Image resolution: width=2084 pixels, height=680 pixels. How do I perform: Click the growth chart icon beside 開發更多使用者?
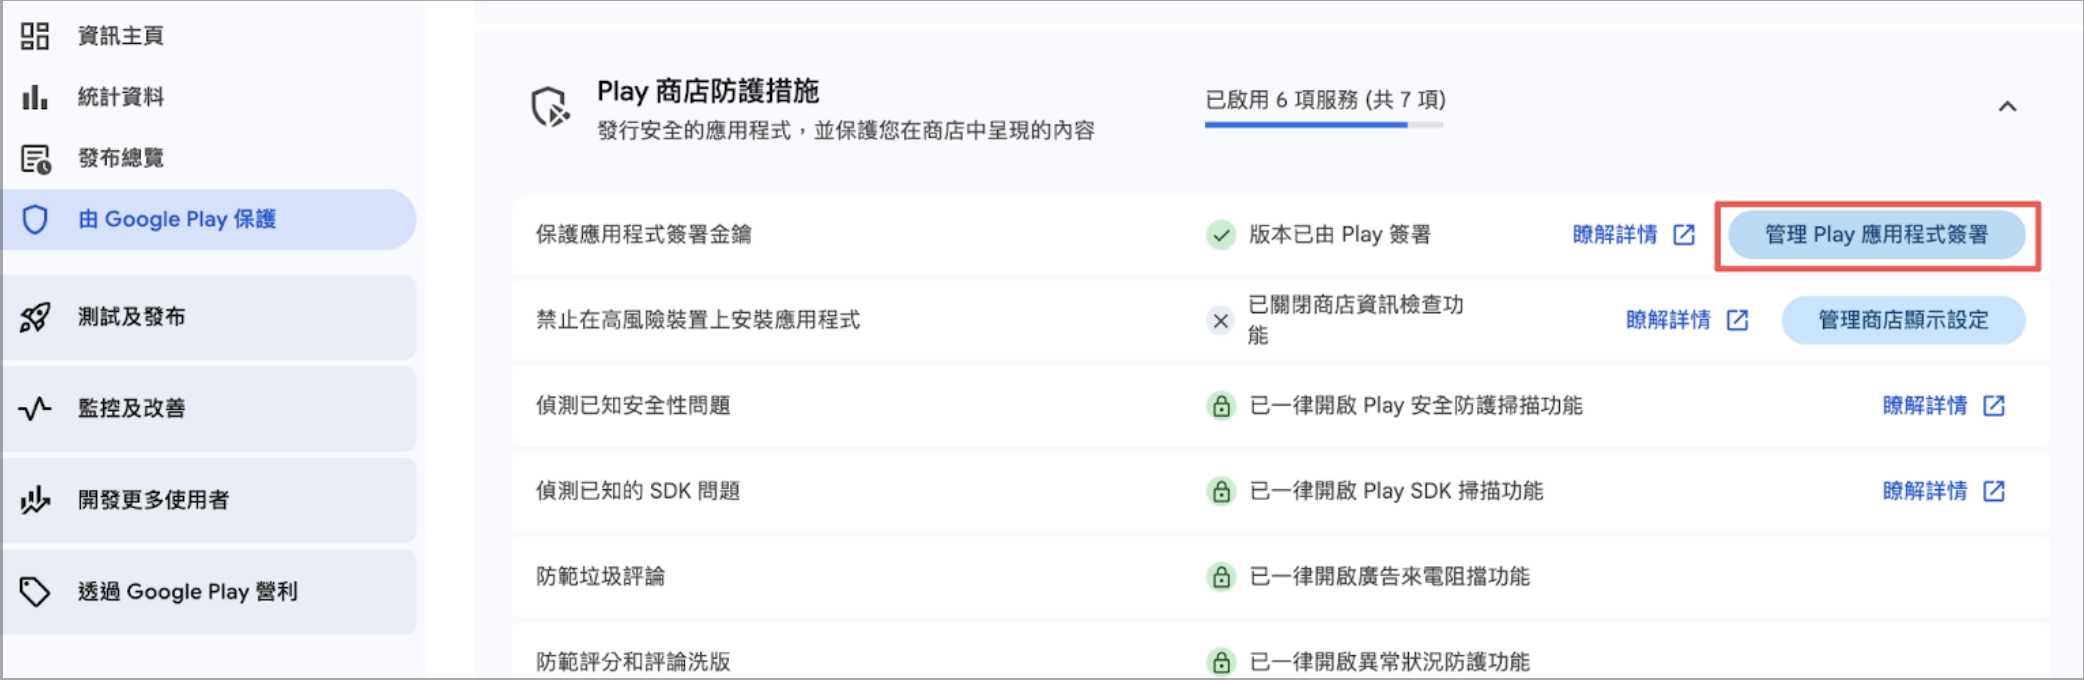(x=35, y=500)
